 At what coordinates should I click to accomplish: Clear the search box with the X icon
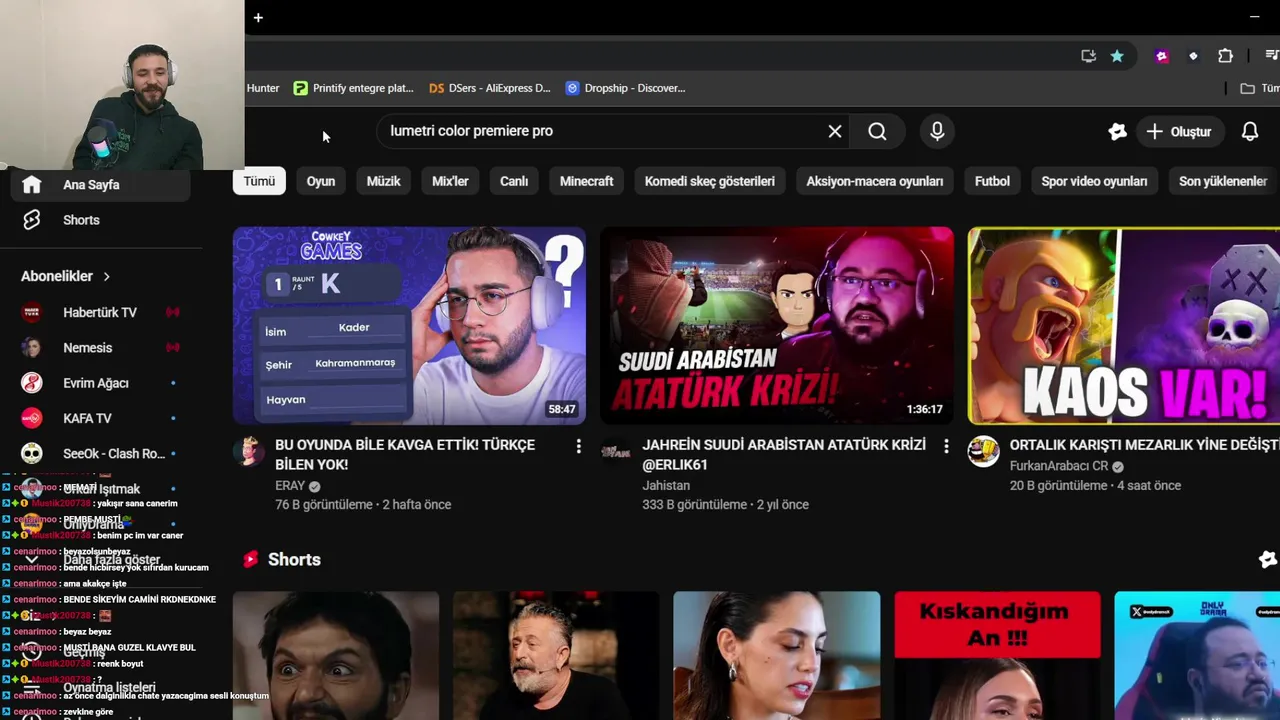(835, 131)
